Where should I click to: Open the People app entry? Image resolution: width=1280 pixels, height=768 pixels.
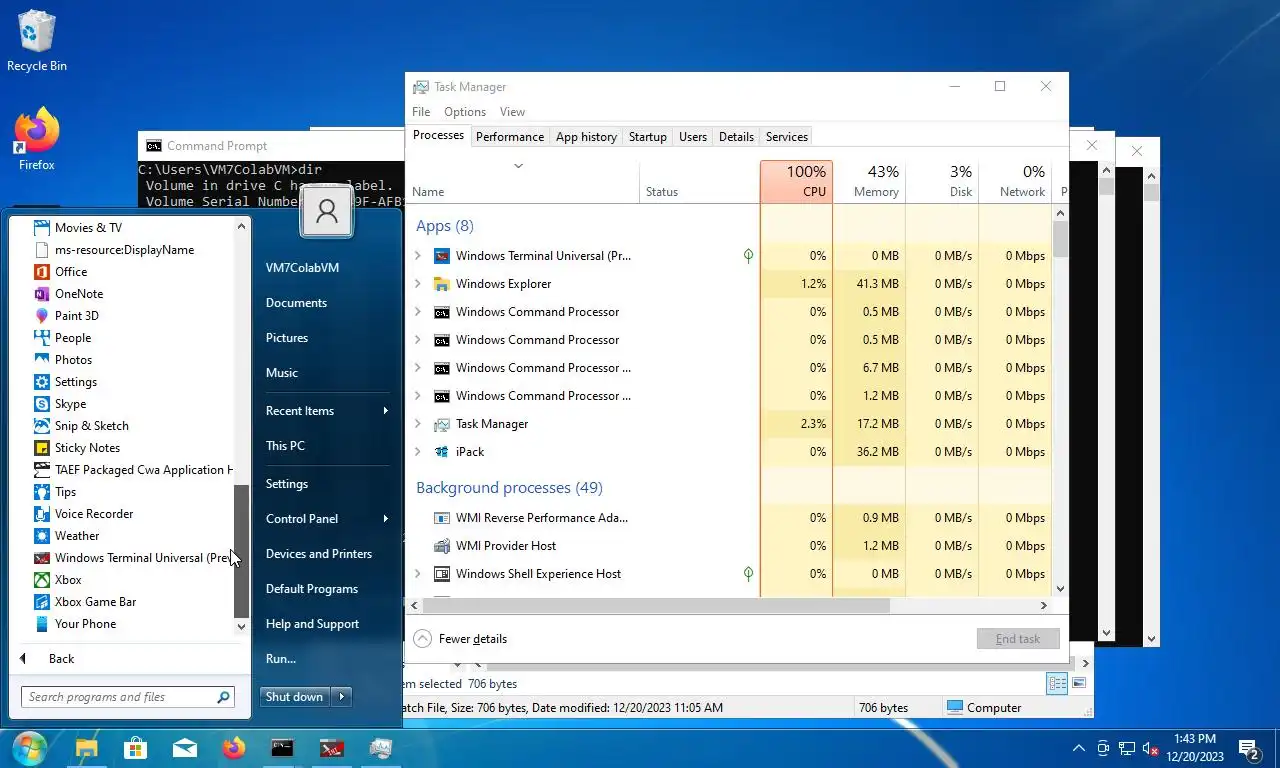coord(73,338)
